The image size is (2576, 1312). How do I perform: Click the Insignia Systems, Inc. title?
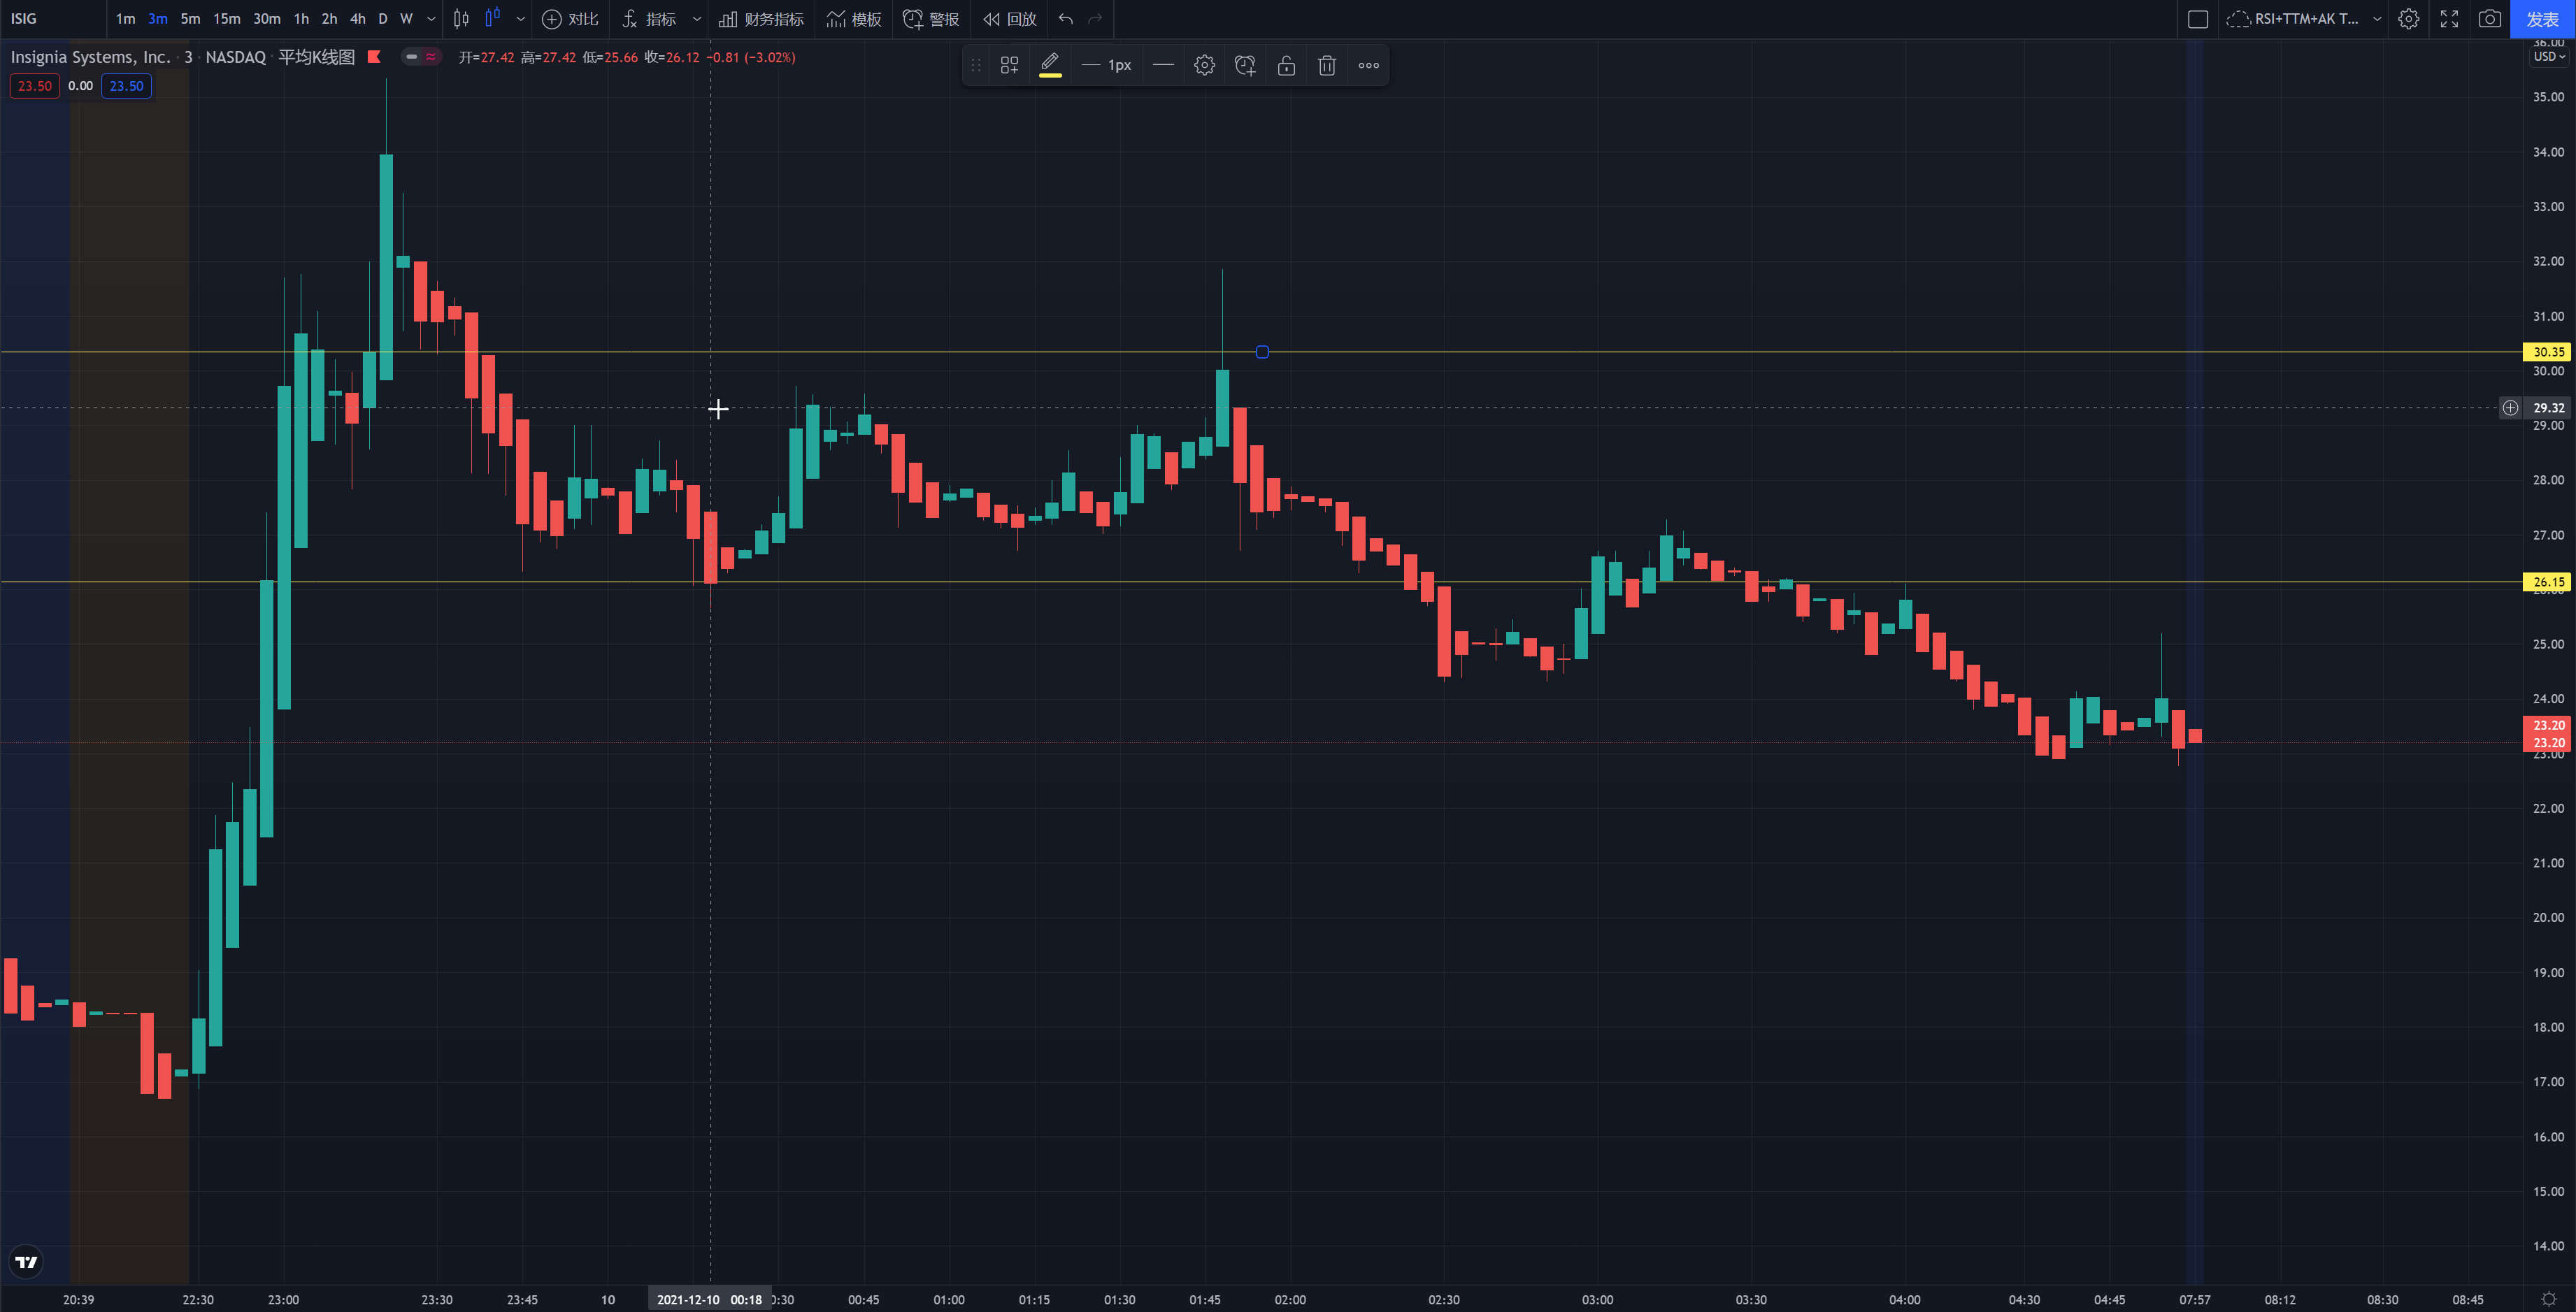[90, 57]
